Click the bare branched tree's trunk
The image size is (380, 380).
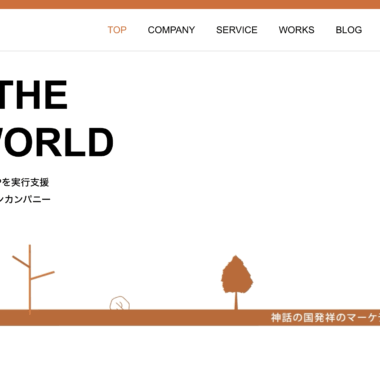point(30,279)
